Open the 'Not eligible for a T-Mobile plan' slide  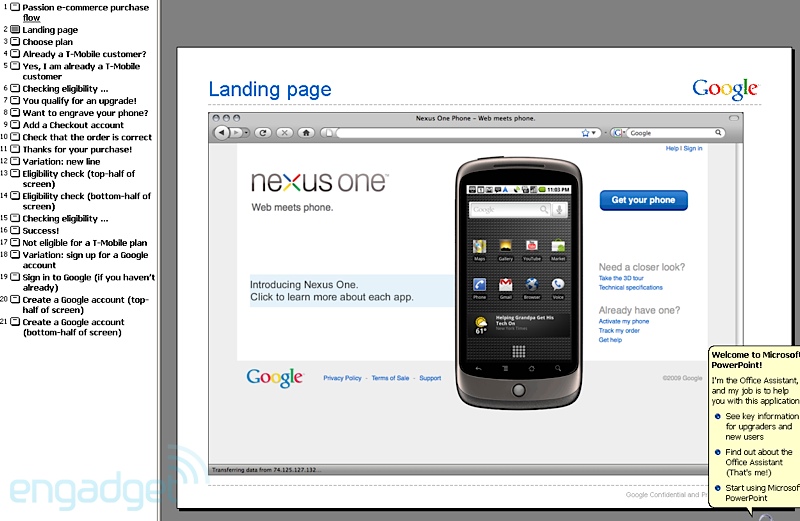(x=85, y=242)
